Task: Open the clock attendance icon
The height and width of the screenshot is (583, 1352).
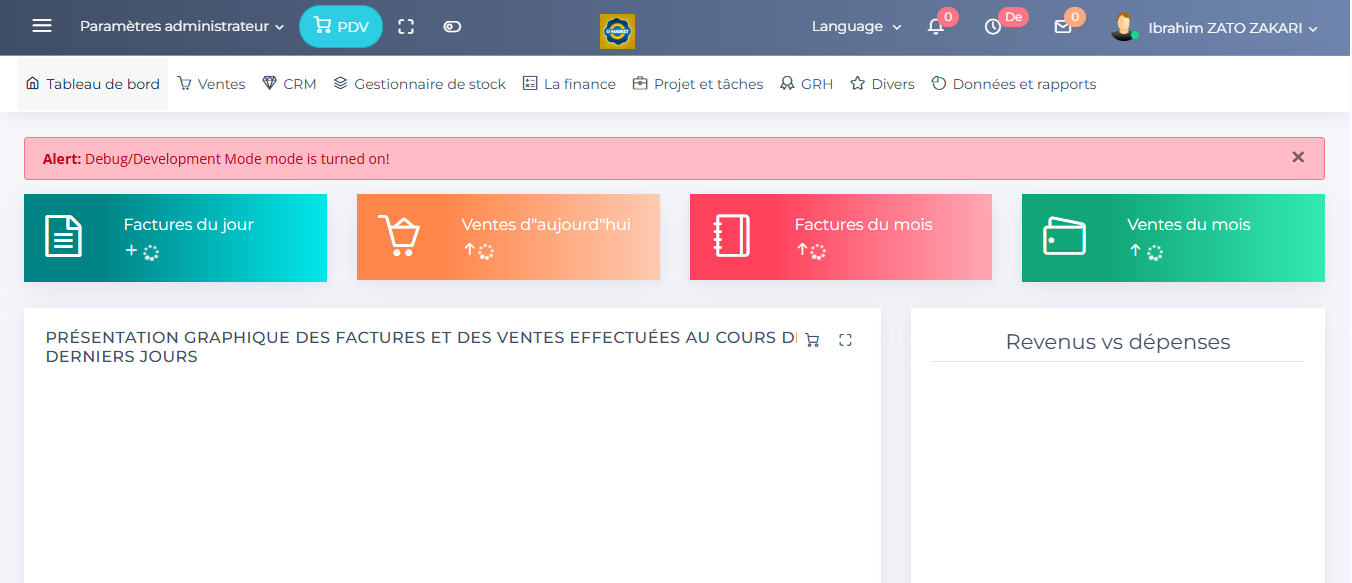Action: (993, 27)
